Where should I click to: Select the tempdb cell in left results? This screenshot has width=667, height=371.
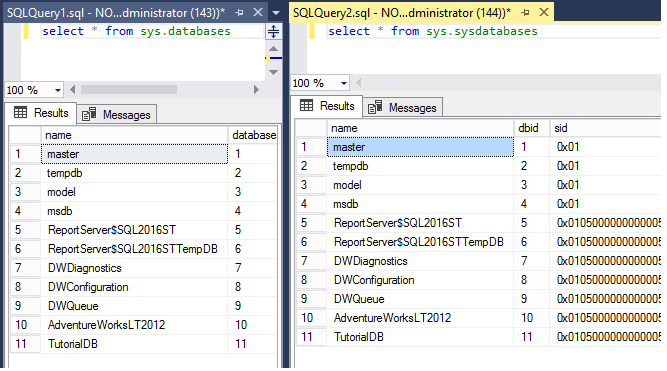pyautogui.click(x=134, y=173)
